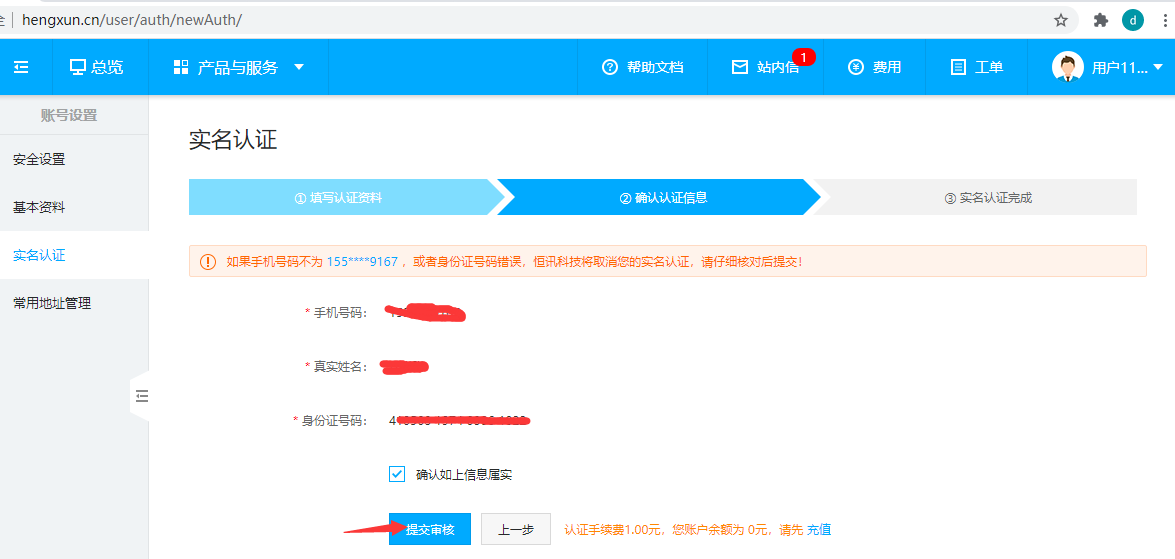Select 安全设置 in the sidebar

[x=39, y=159]
